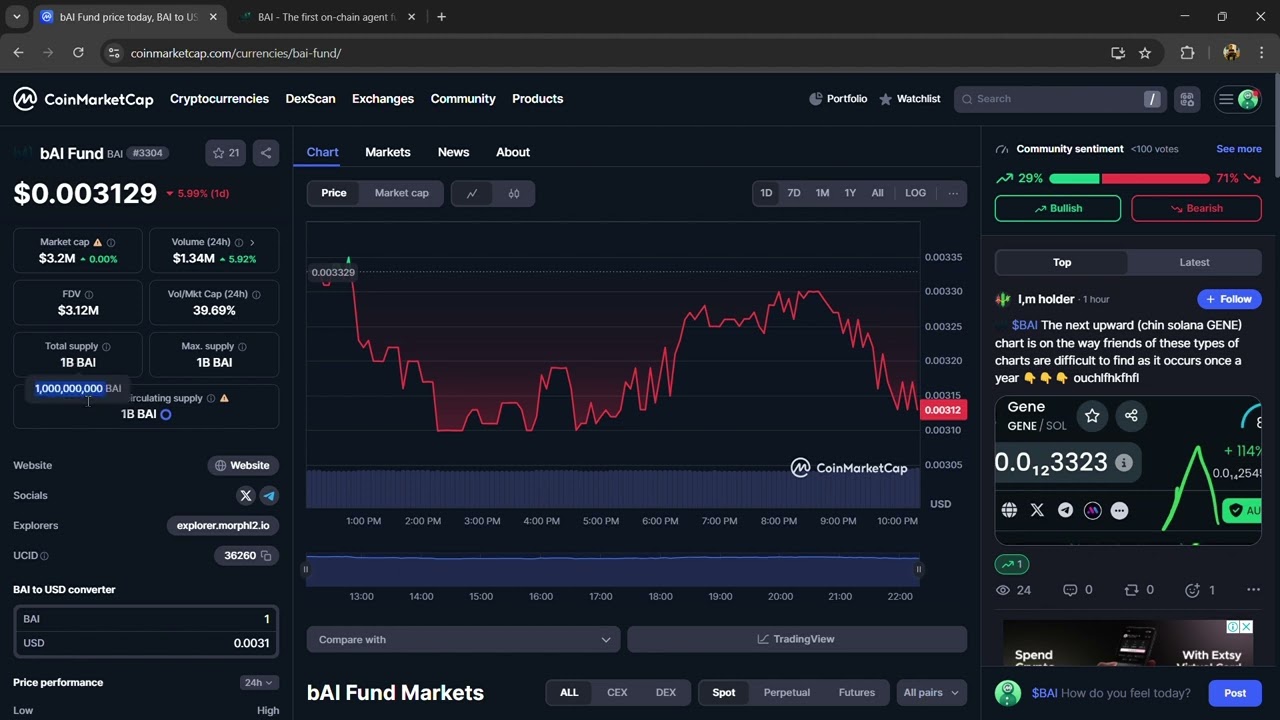
Task: Click right handle of chart range slider
Action: tap(918, 569)
